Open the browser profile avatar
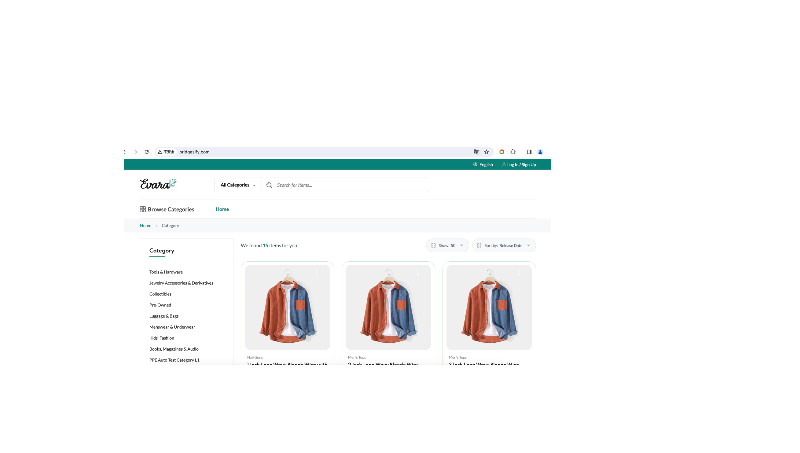Screen dimensions: 800x453 coord(540,152)
